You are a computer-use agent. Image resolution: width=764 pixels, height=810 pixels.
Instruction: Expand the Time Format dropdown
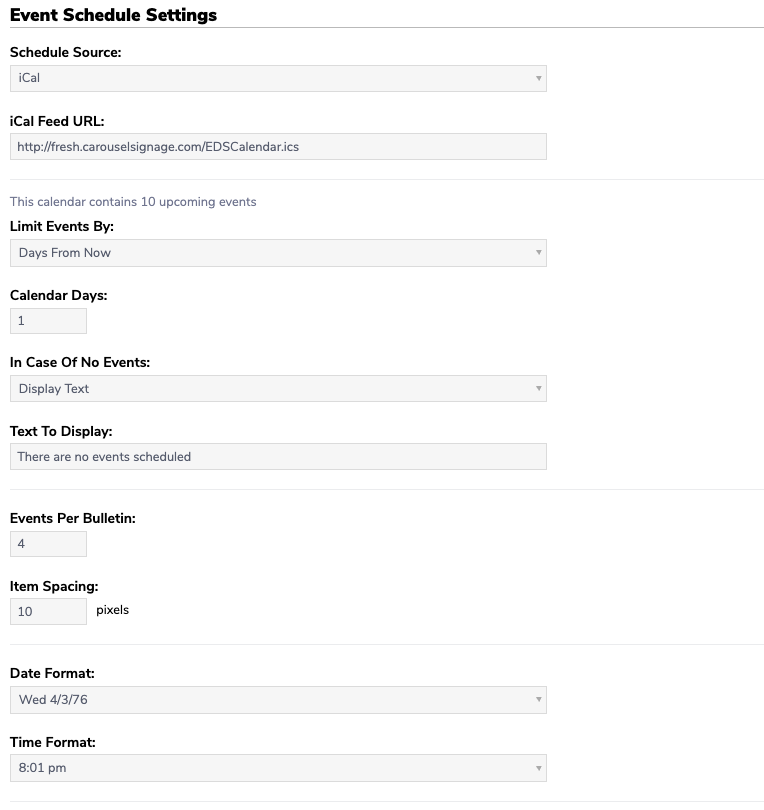click(278, 768)
